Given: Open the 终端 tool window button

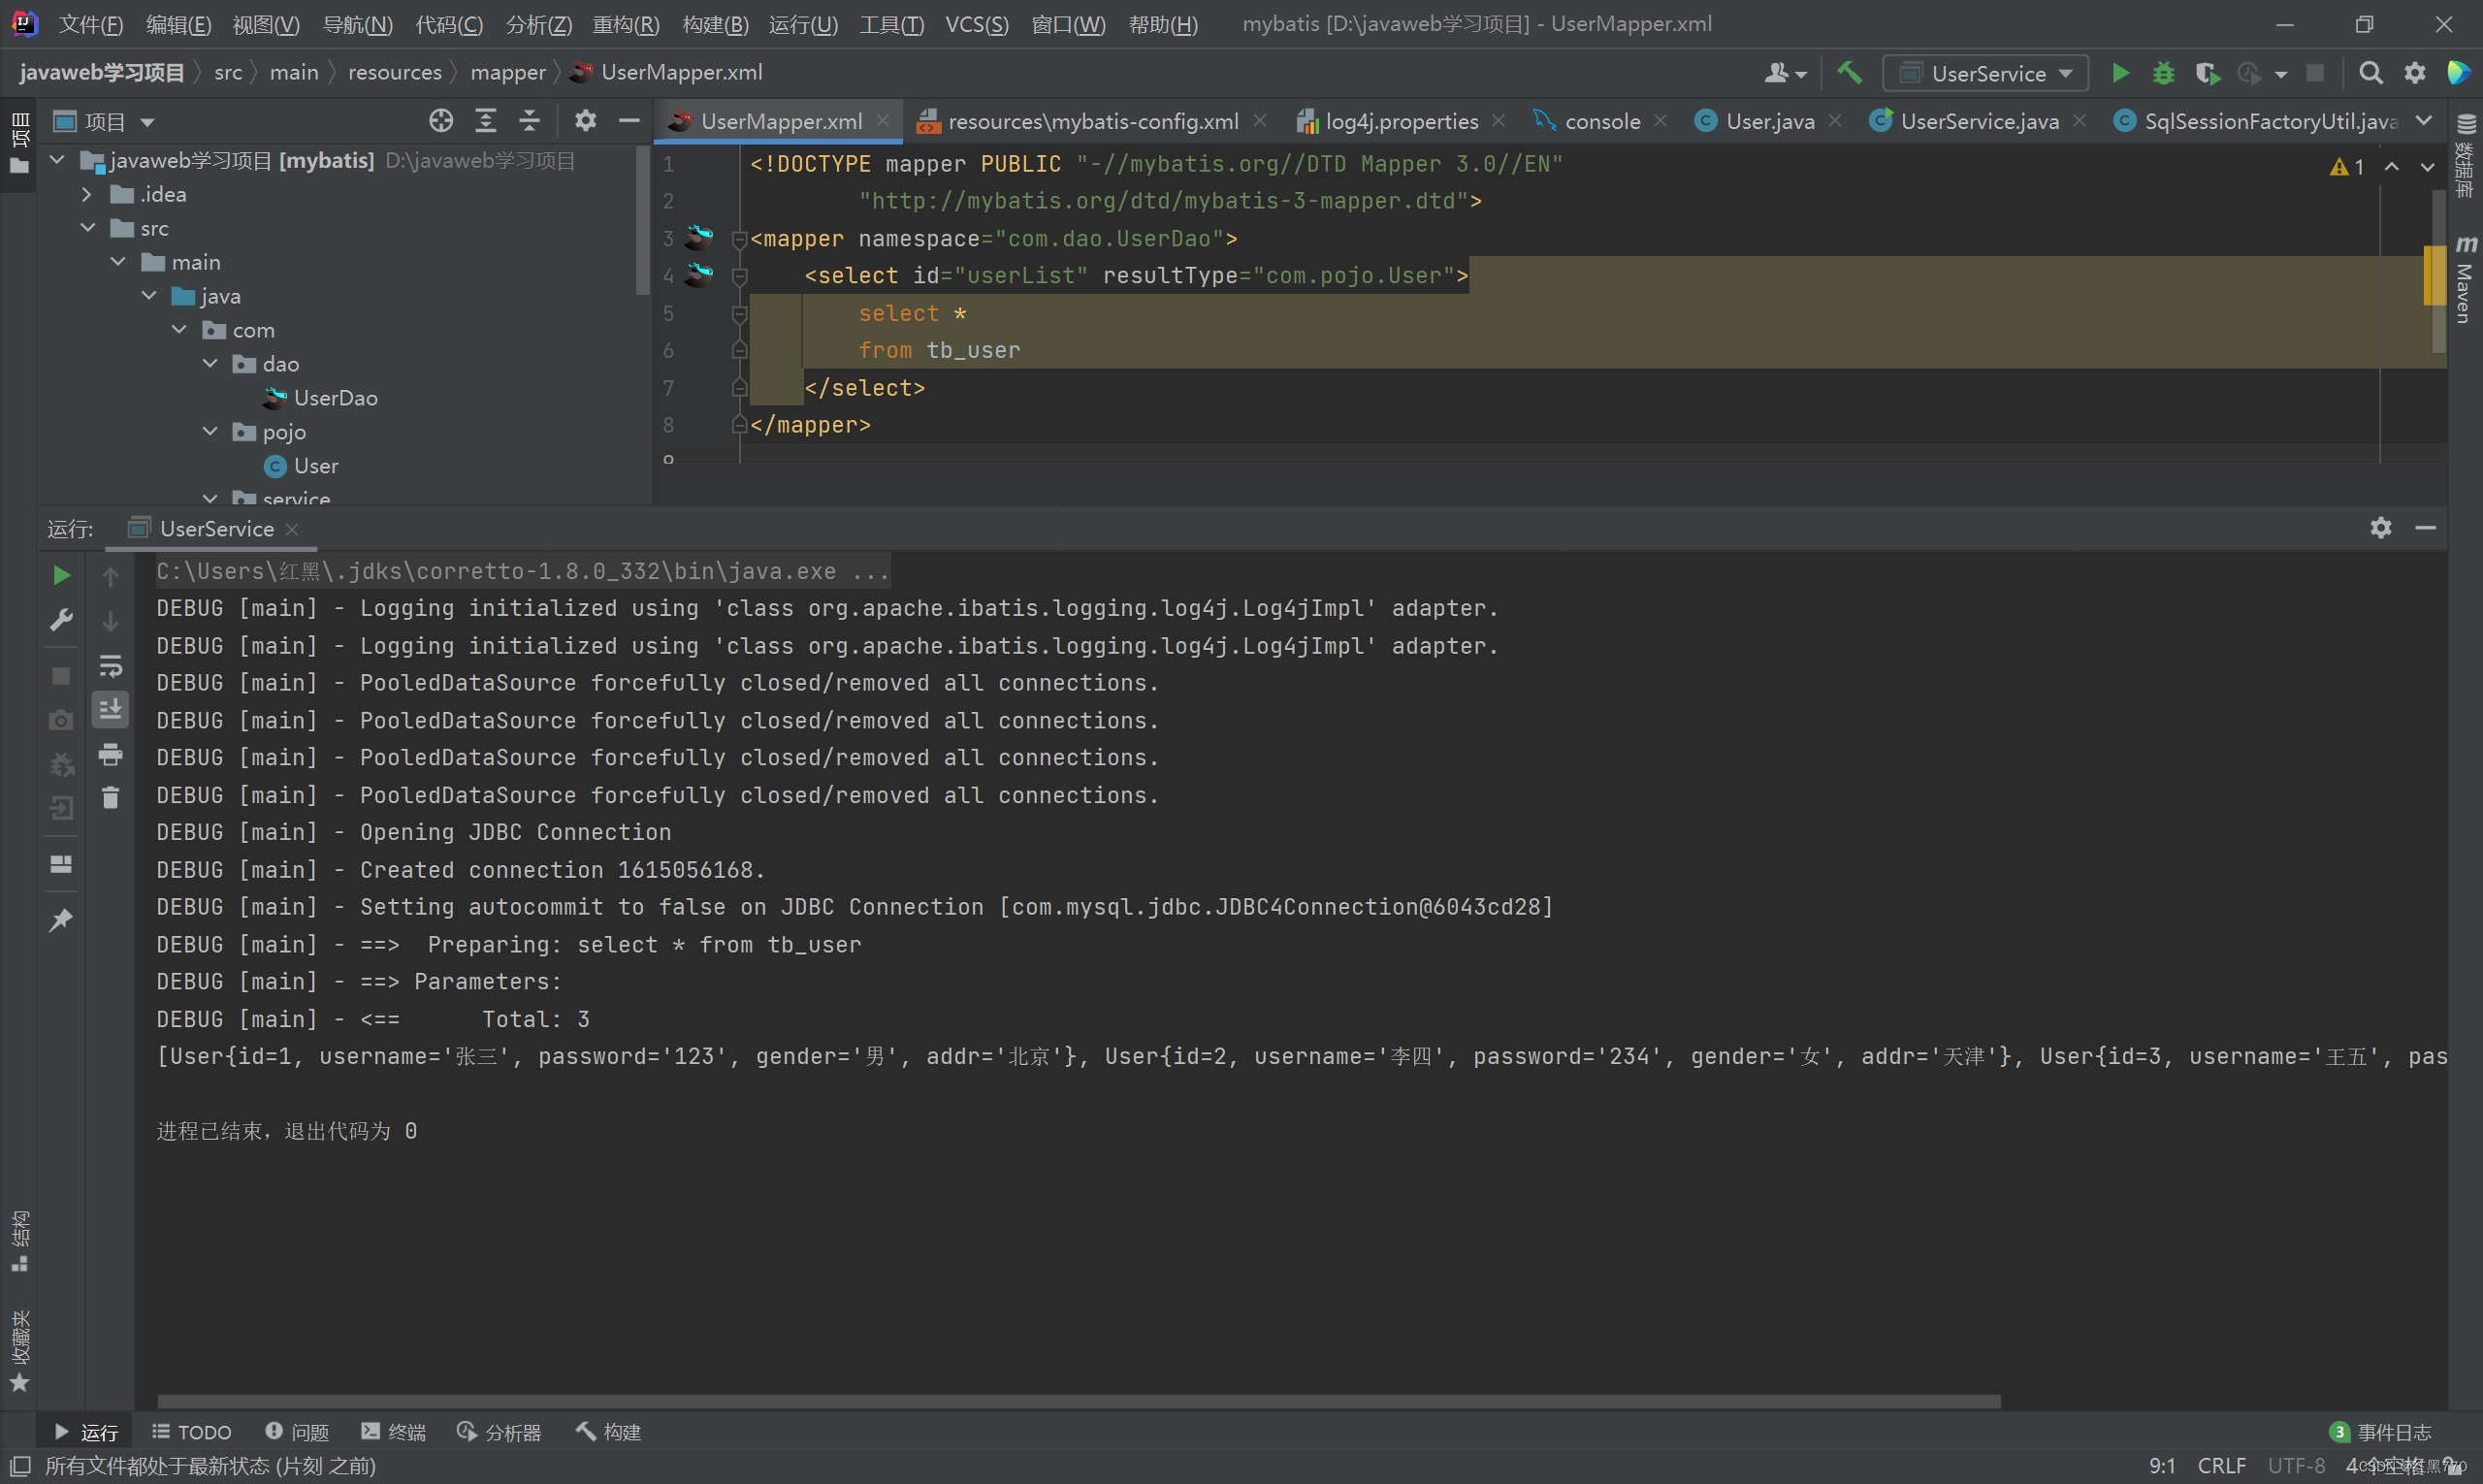Looking at the screenshot, I should click(394, 1432).
